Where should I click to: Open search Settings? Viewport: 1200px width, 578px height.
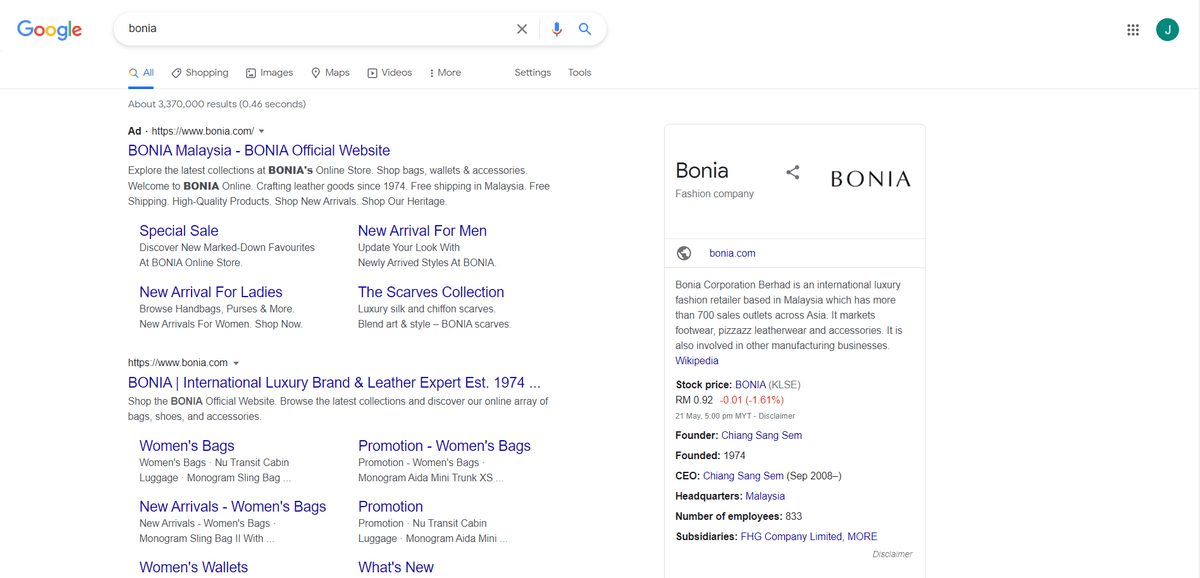(x=532, y=73)
